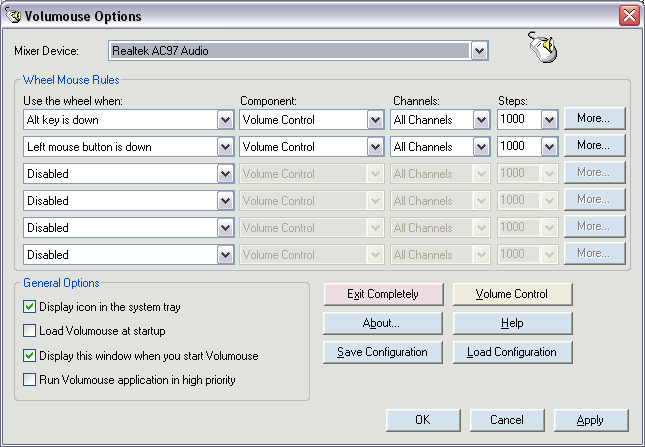Image resolution: width=645 pixels, height=447 pixels.
Task: Click the Save Configuration button
Action: [x=382, y=352]
